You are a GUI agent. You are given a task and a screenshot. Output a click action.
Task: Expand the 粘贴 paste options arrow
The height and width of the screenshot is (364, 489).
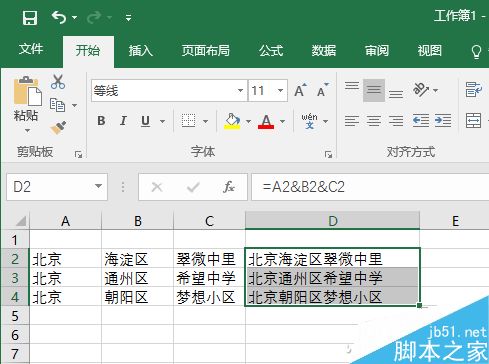pos(27,130)
